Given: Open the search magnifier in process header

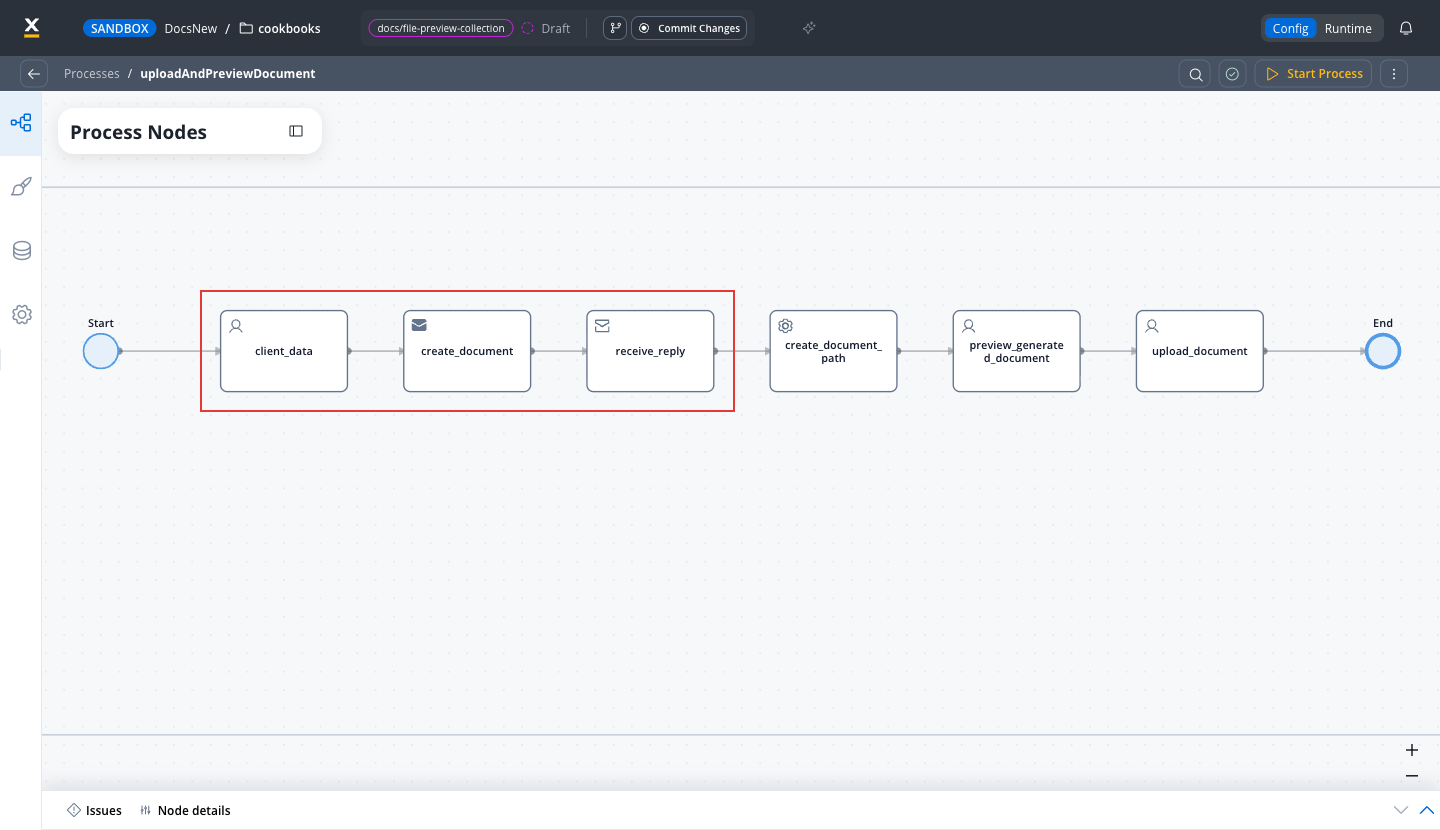Looking at the screenshot, I should click(x=1195, y=73).
